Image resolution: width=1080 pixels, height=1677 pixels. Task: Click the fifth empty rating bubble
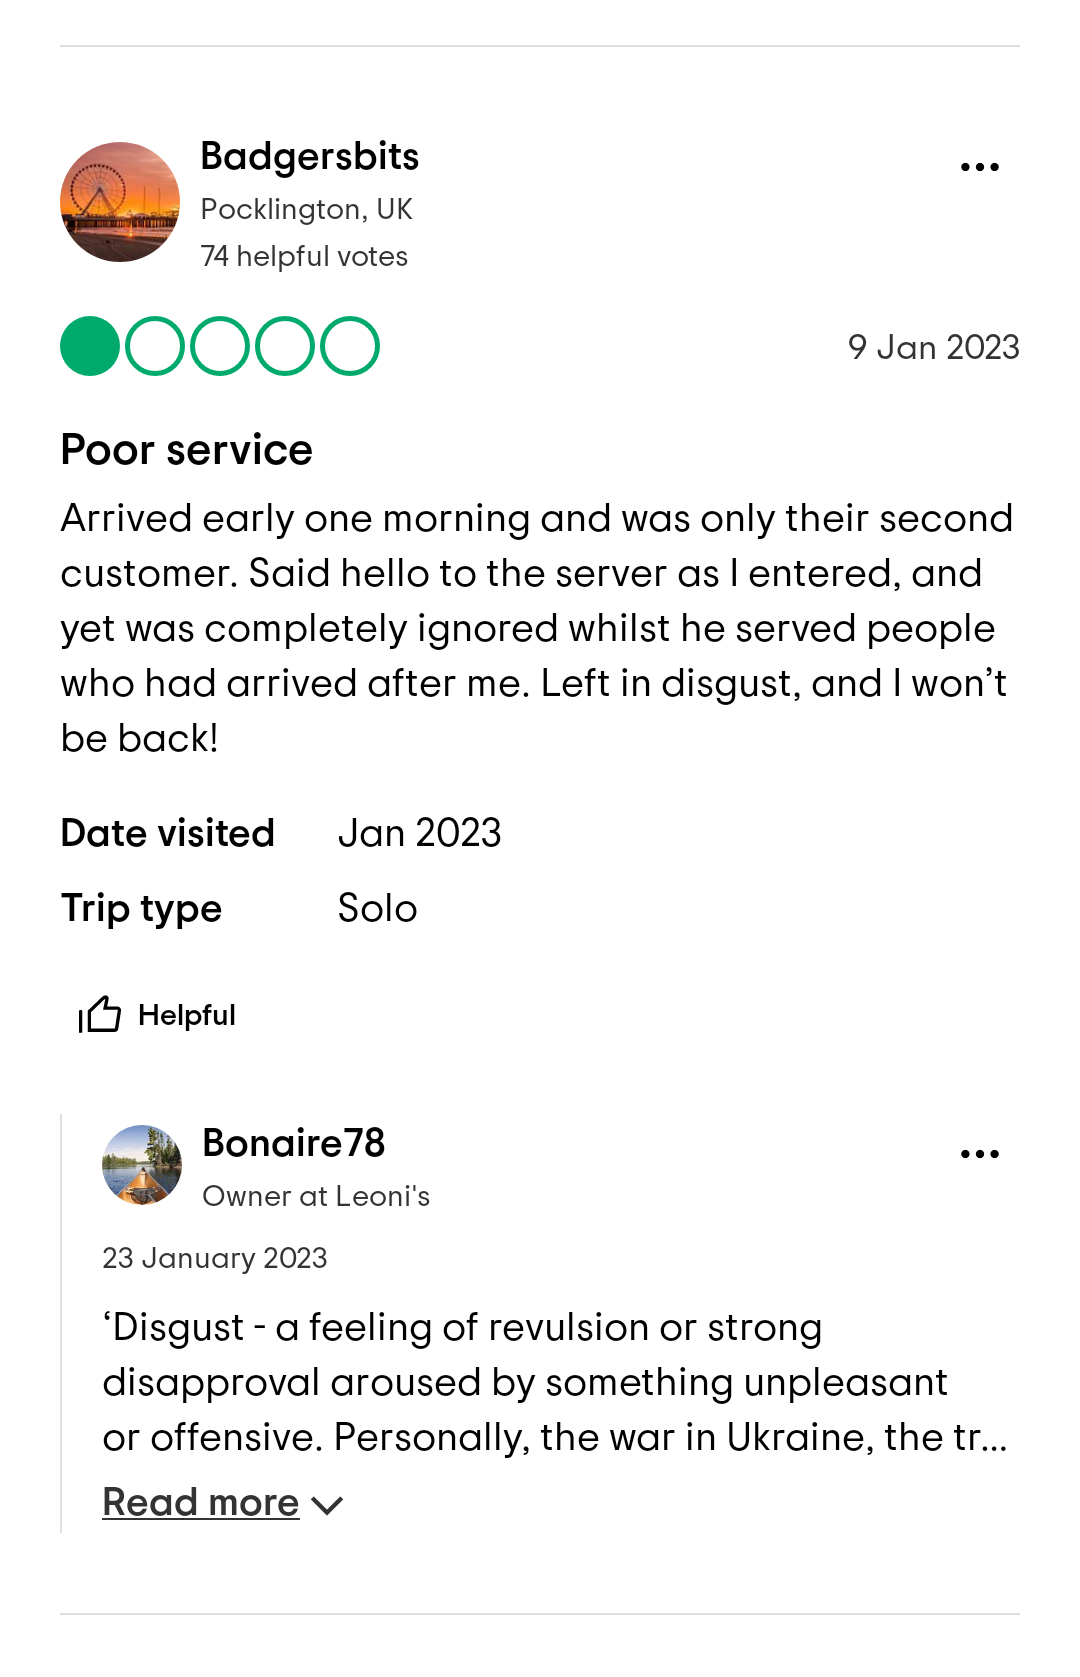350,346
